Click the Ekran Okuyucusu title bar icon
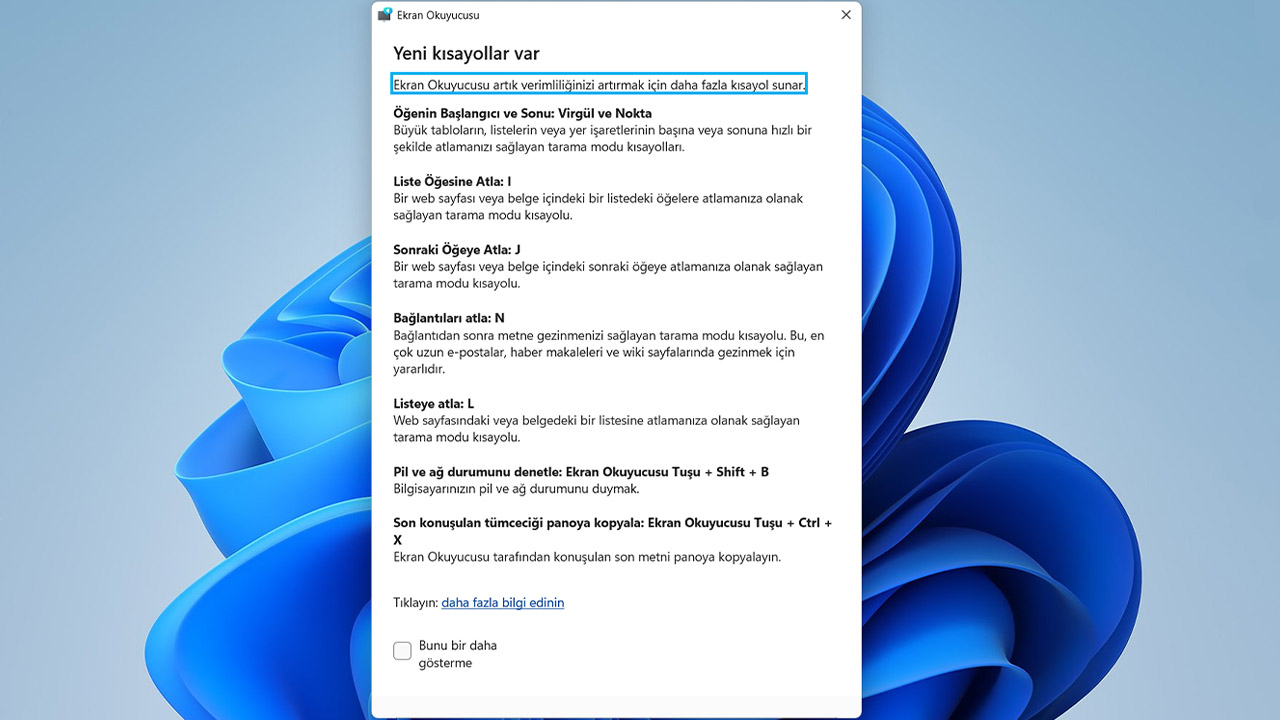 tap(385, 15)
